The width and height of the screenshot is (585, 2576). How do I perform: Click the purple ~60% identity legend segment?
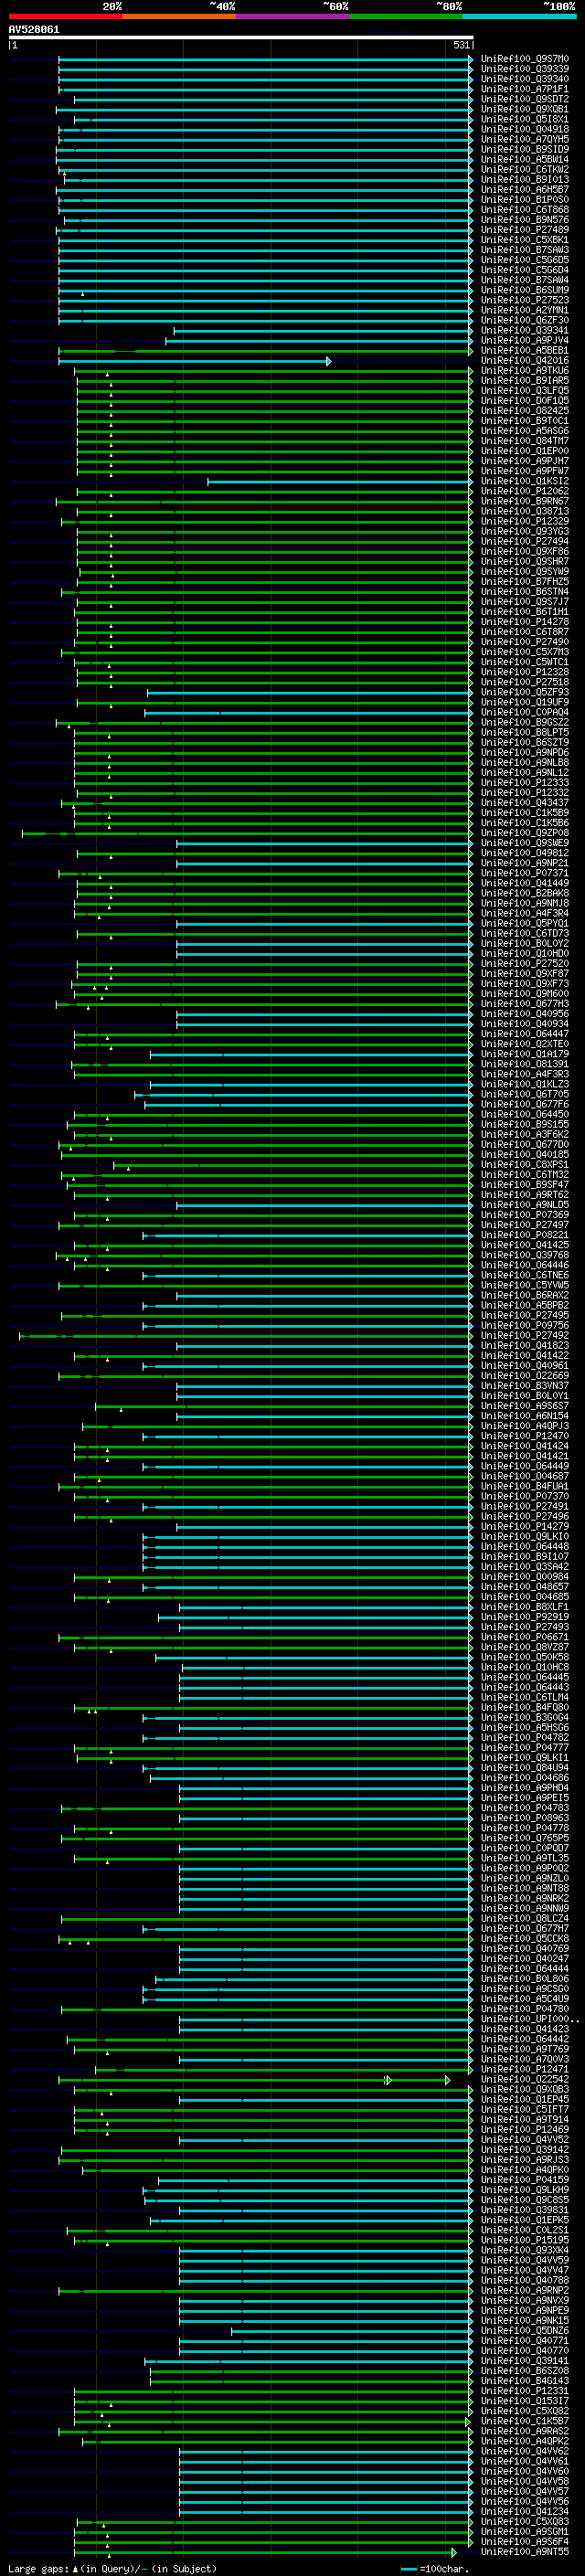click(x=292, y=16)
